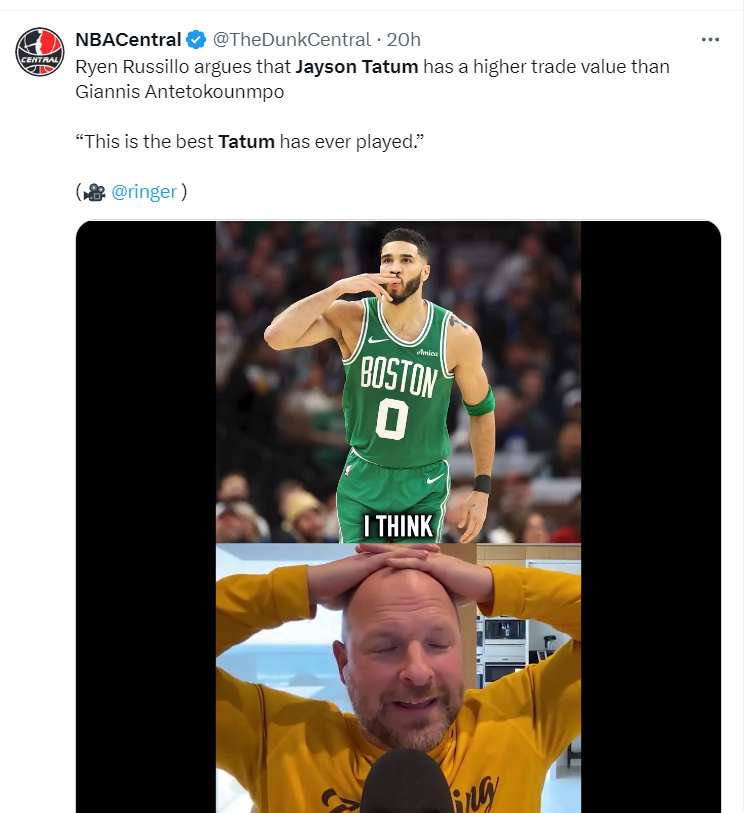Image resolution: width=748 pixels, height=813 pixels.
Task: Open the three-dot more options menu
Action: [x=710, y=40]
